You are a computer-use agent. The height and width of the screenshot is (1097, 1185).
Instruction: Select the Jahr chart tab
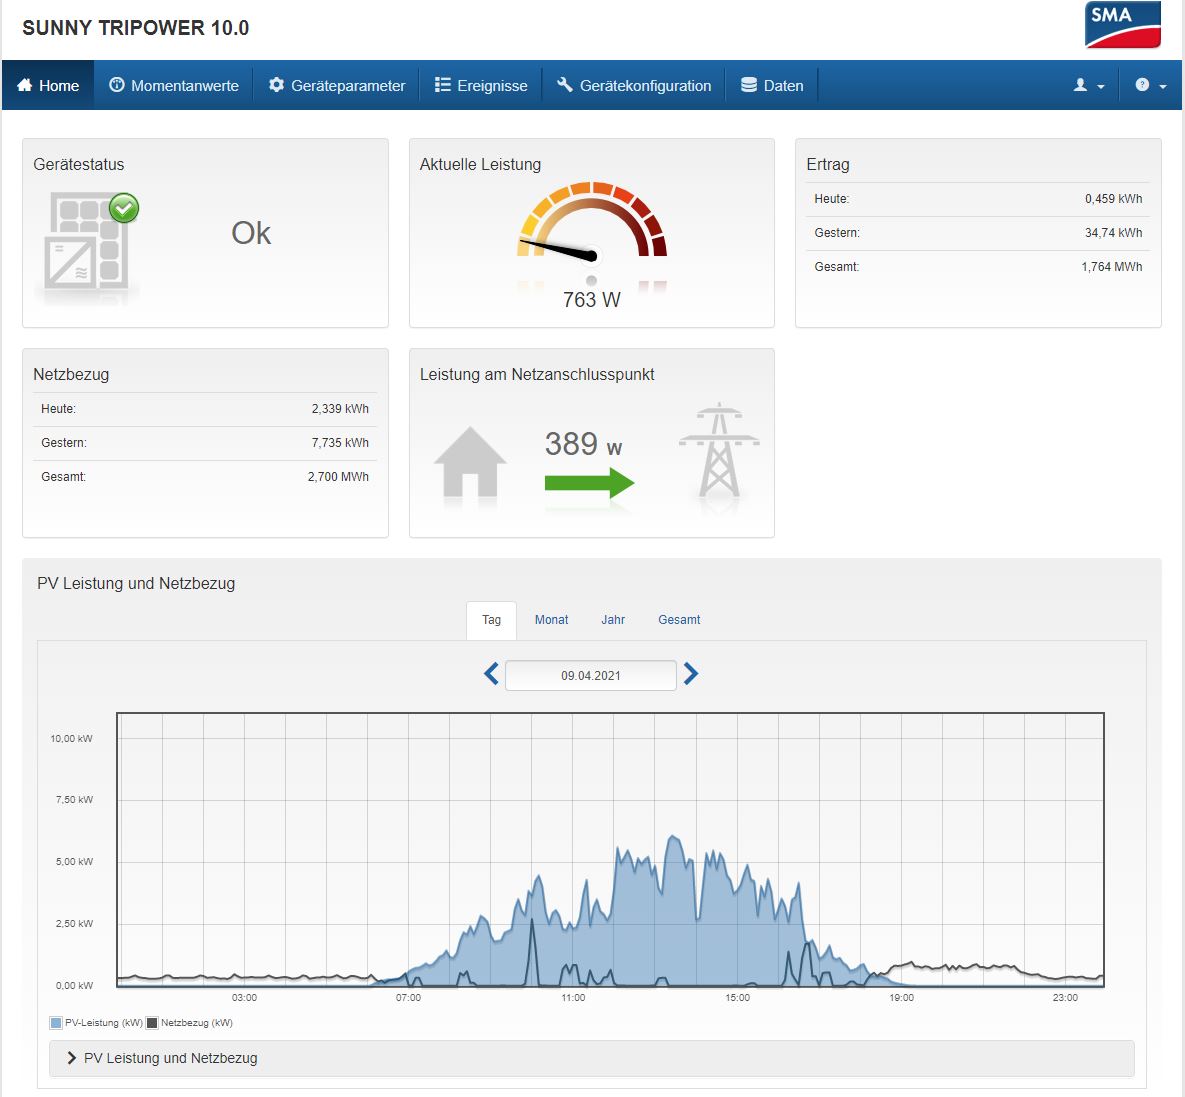(x=613, y=620)
